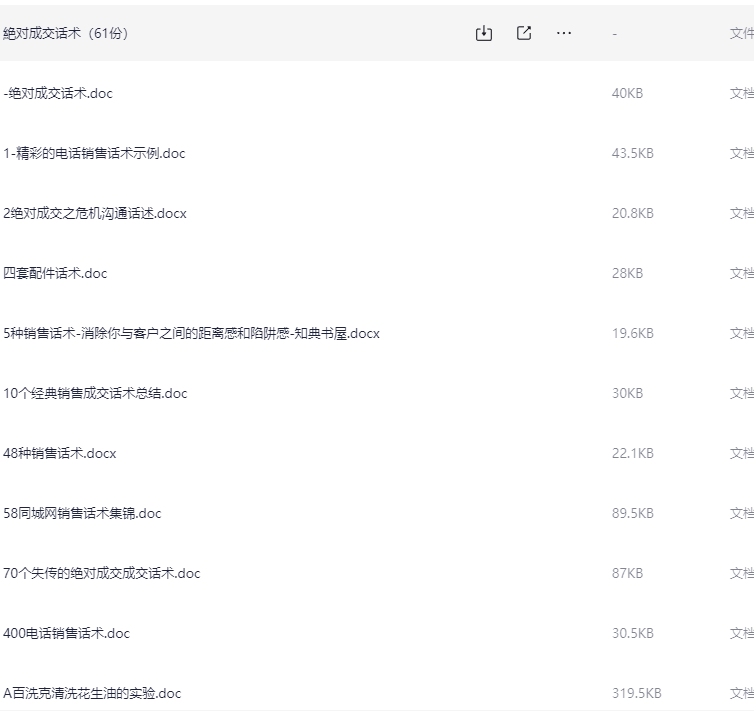
Task: Open 58同城网销售话术集锦.doc
Action: 82,513
